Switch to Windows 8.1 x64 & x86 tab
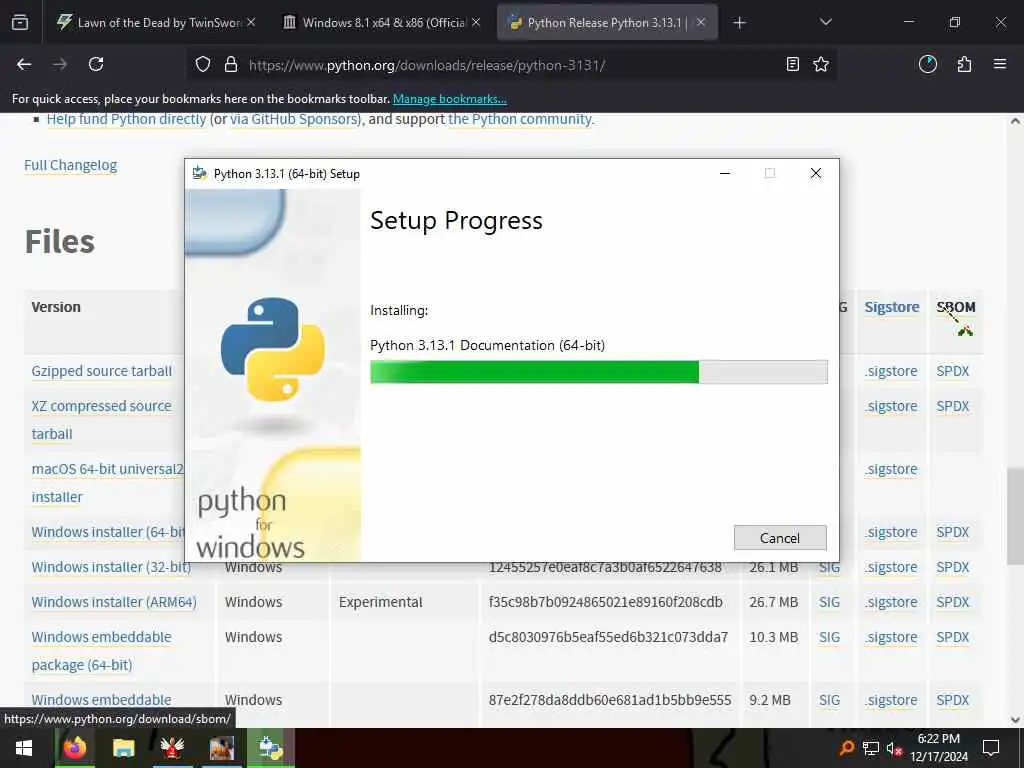1024x768 pixels. tap(383, 23)
